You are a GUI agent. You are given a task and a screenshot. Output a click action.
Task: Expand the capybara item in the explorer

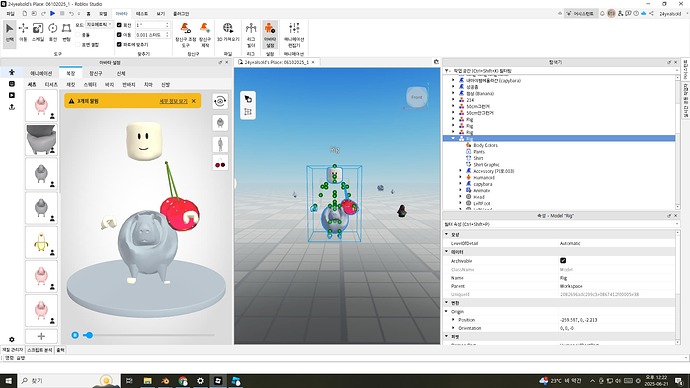(x=461, y=184)
